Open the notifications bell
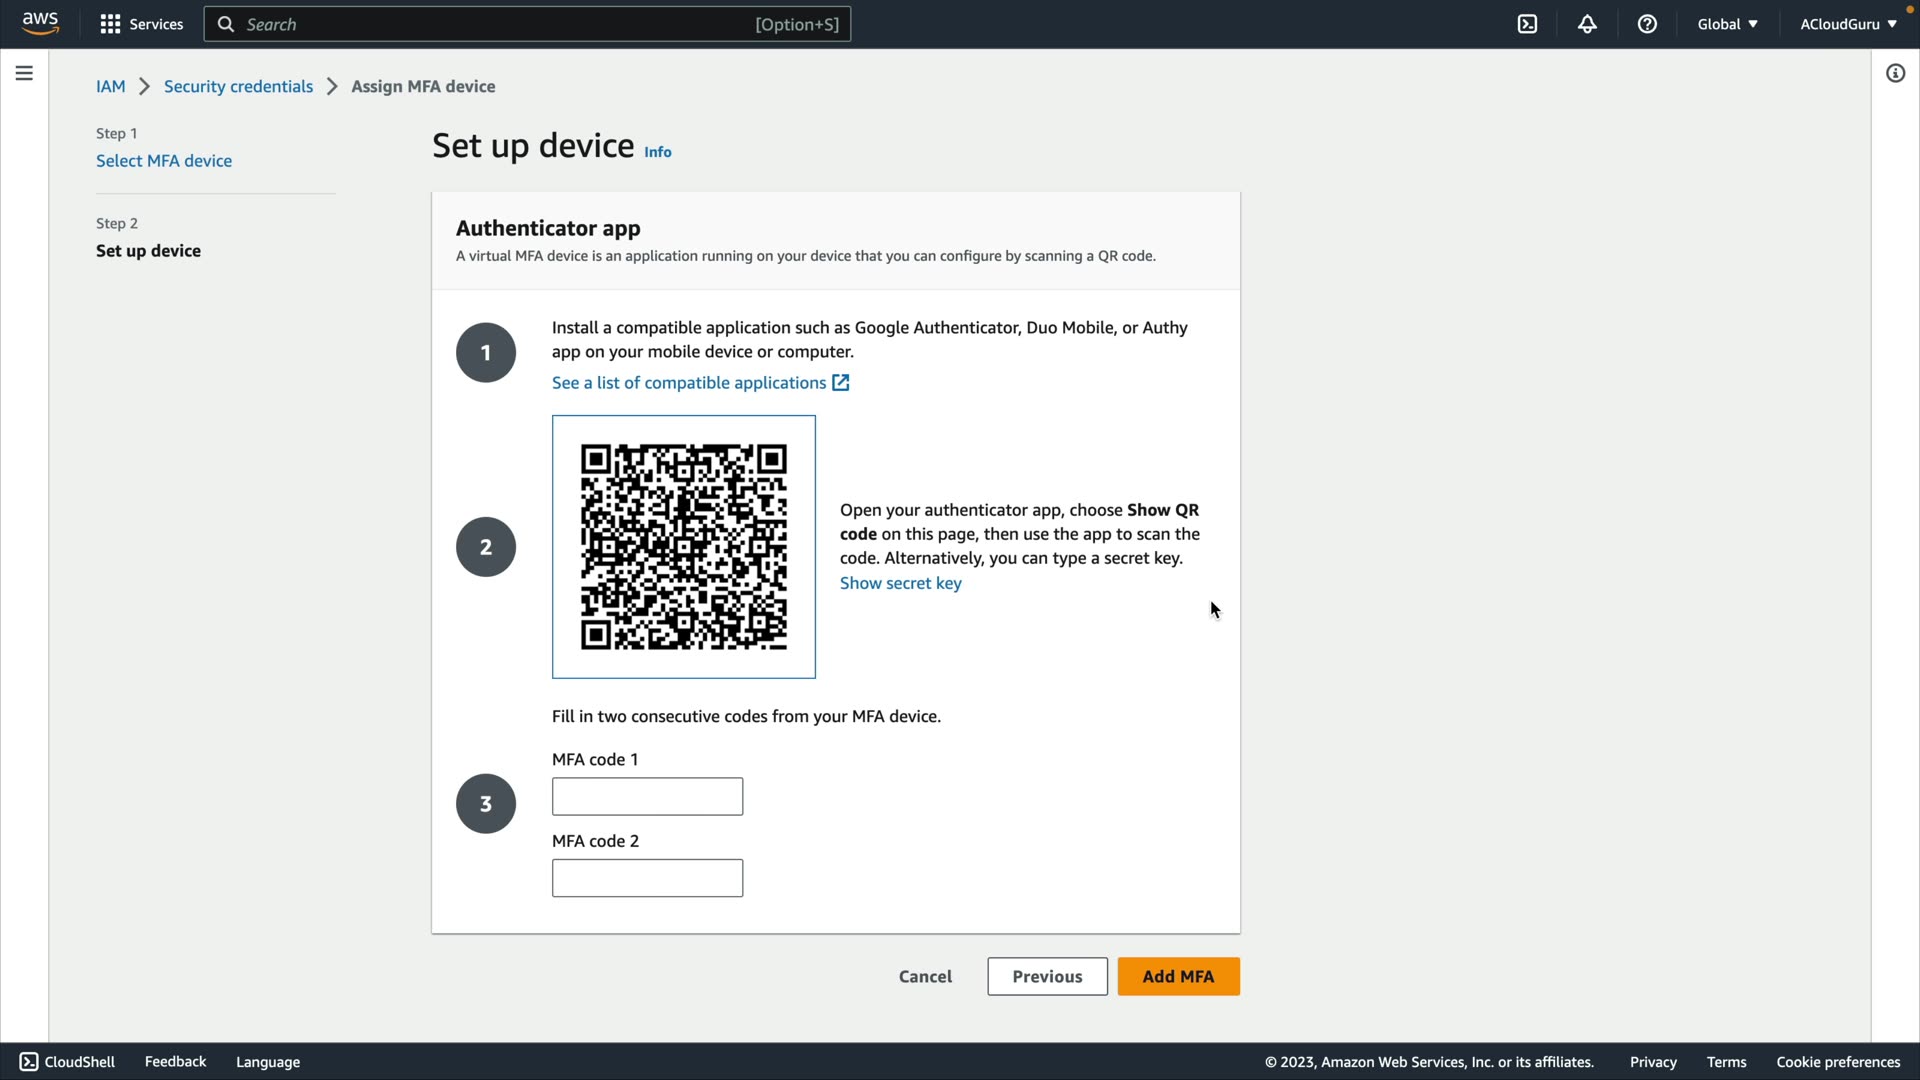Screen dimensions: 1920x1080 pos(1587,24)
